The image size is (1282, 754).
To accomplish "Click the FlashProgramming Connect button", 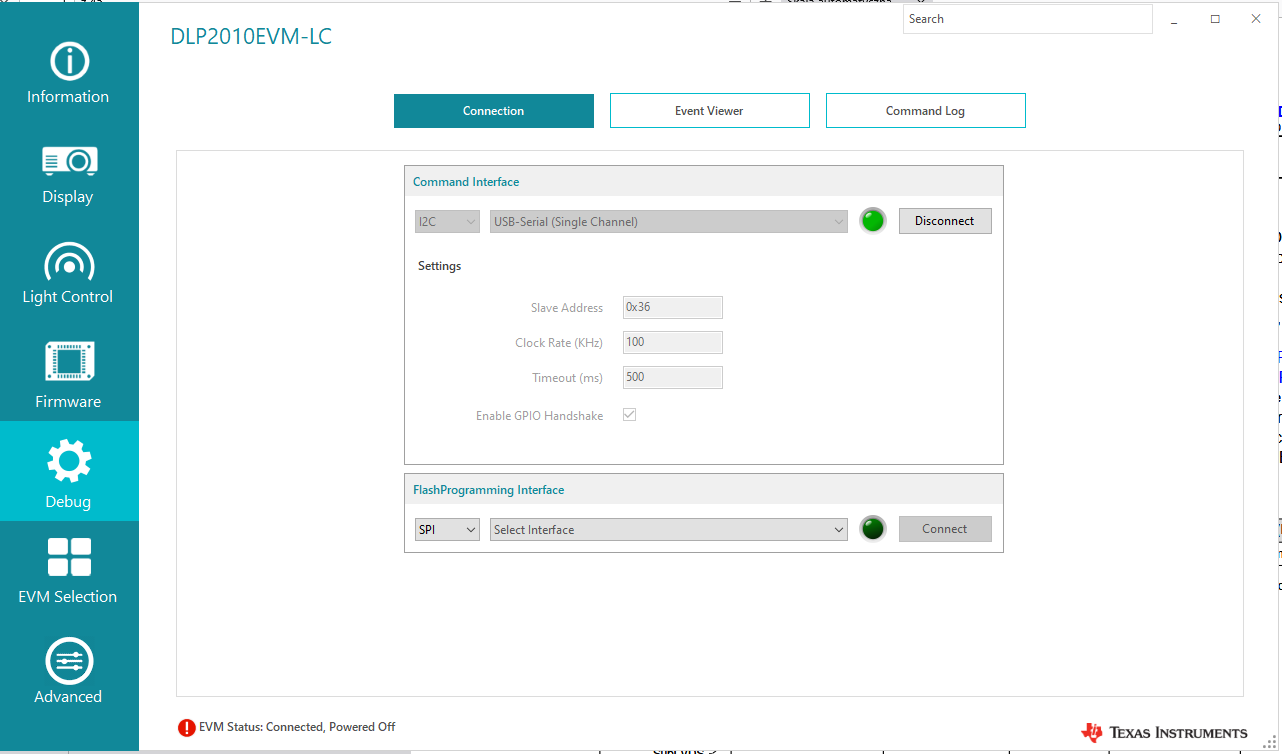I will 945,529.
